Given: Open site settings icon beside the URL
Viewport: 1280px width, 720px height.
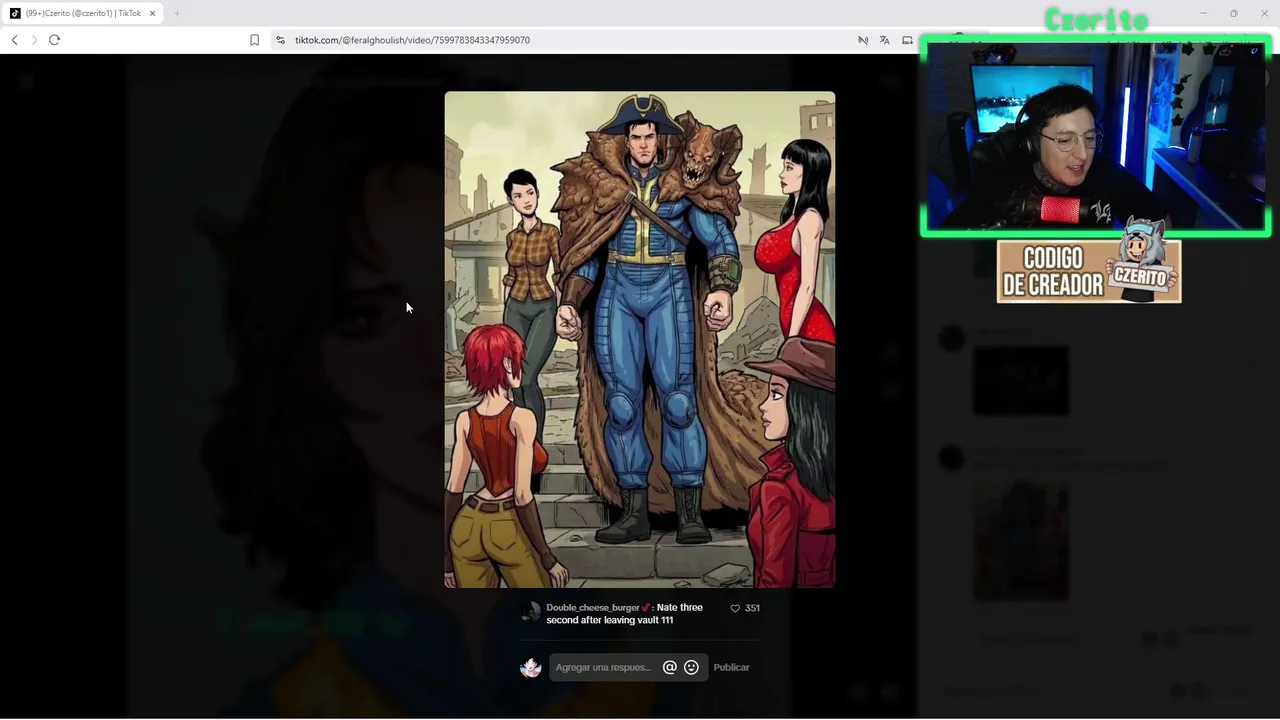Looking at the screenshot, I should pyautogui.click(x=280, y=40).
